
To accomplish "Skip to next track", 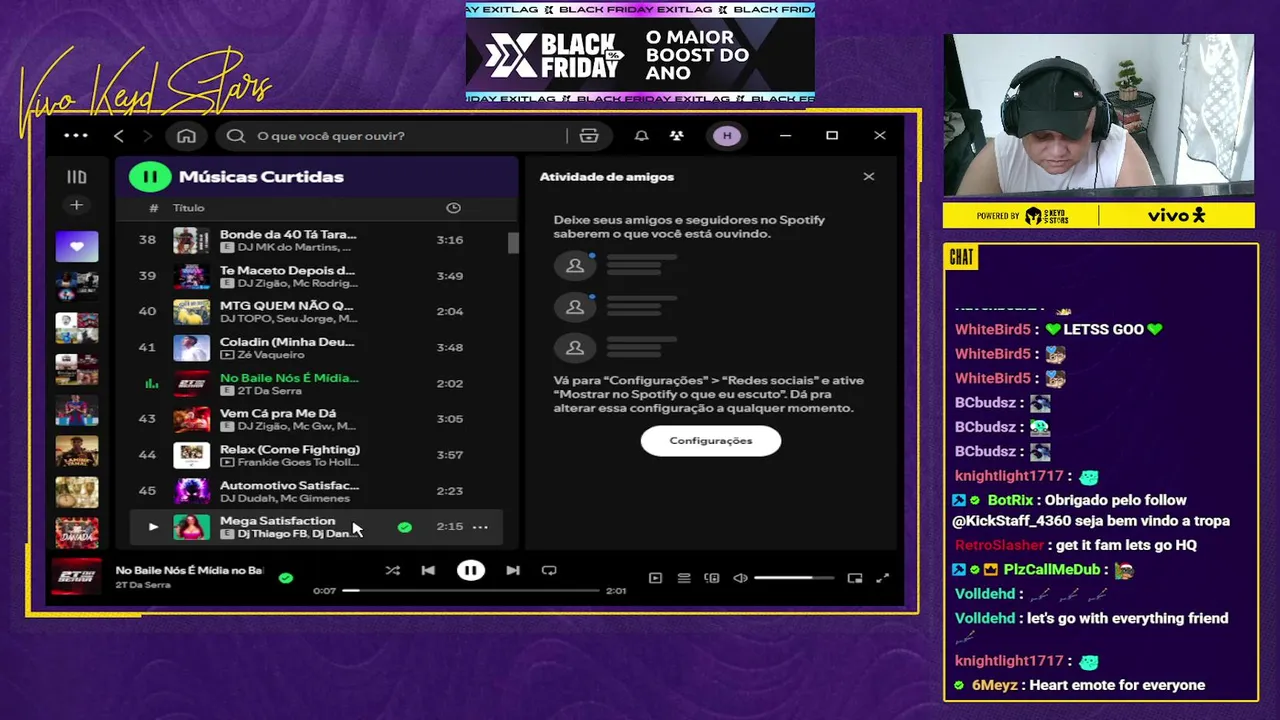I will [513, 570].
